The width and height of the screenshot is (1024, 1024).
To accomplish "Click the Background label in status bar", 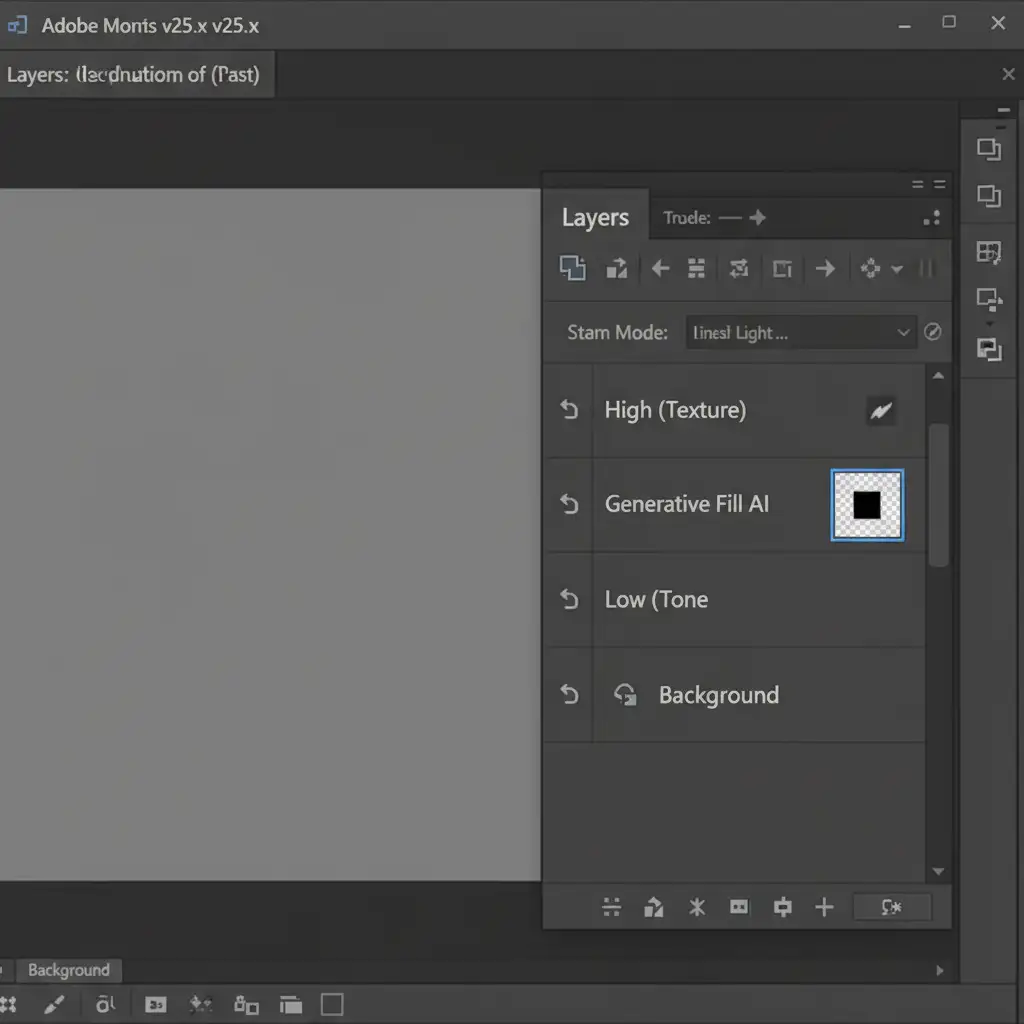I will coord(68,970).
